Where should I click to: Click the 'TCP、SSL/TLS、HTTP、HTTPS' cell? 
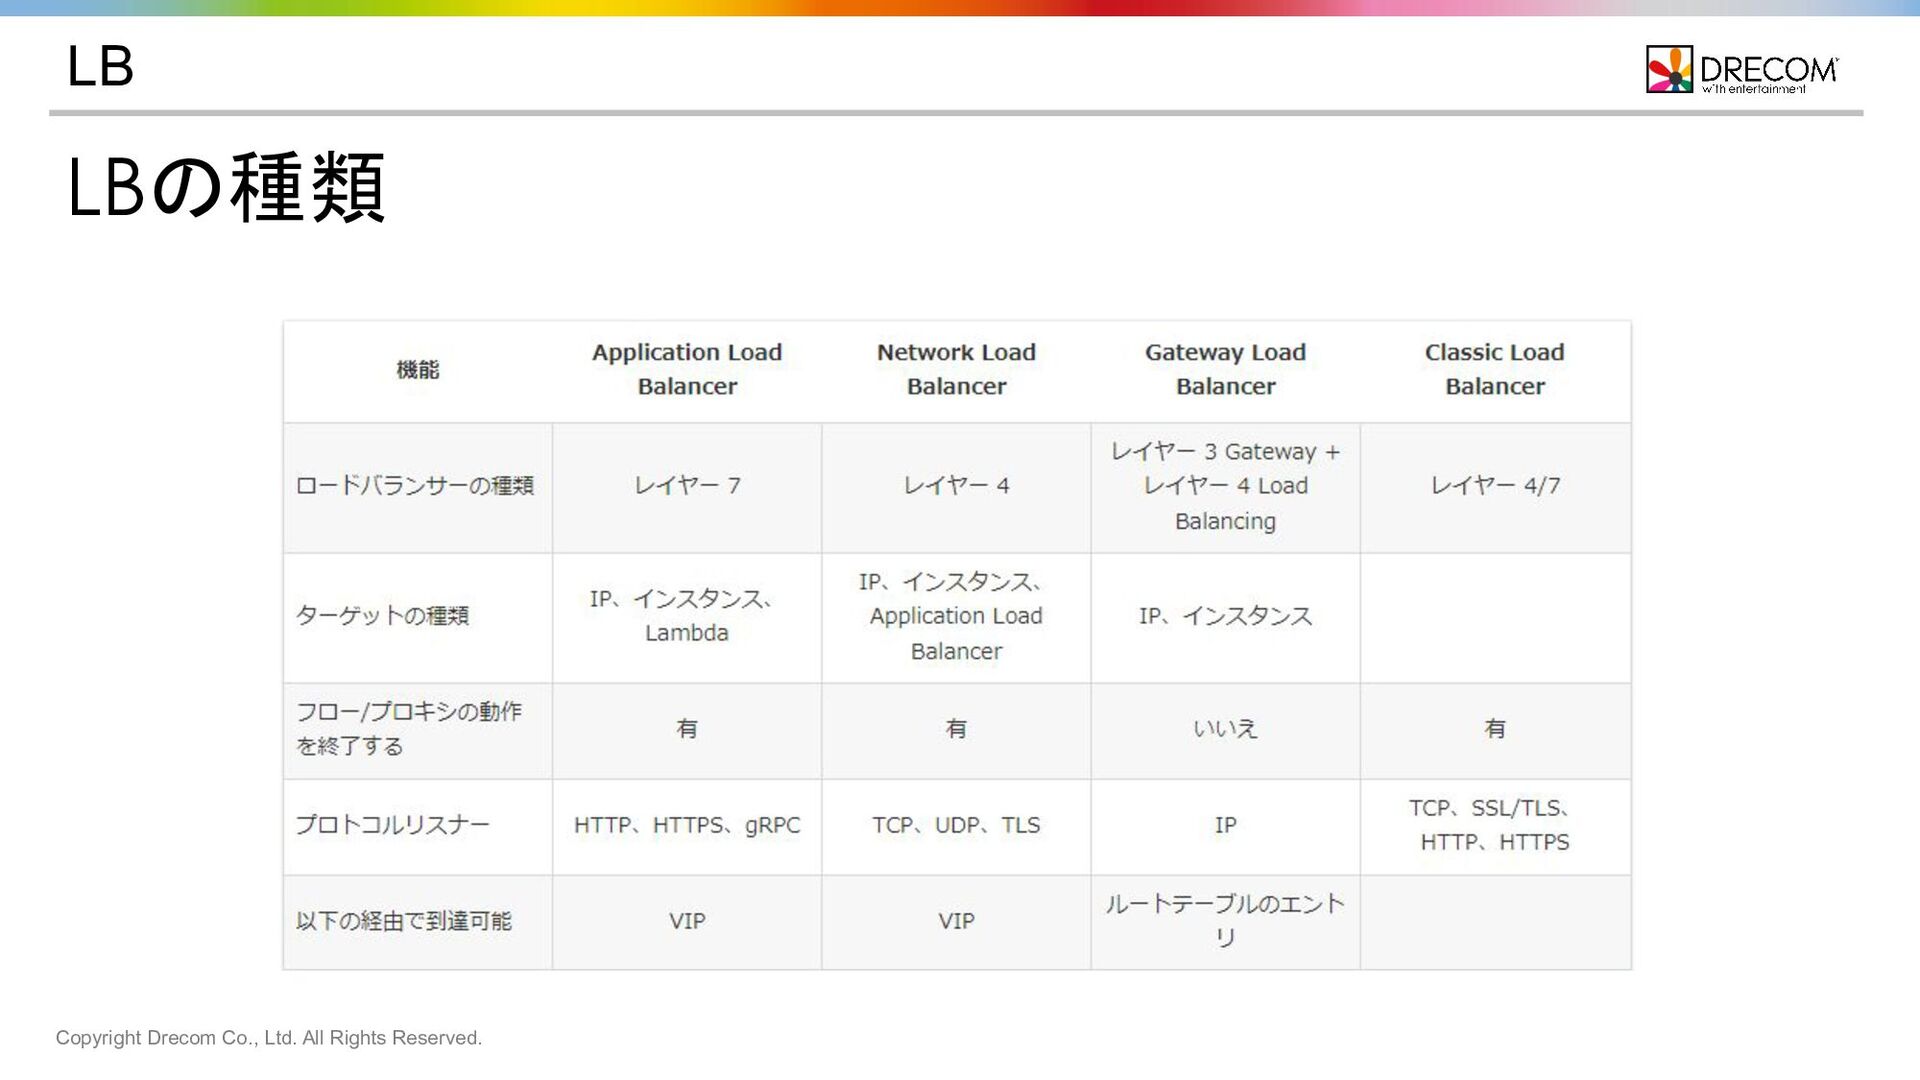point(1495,825)
